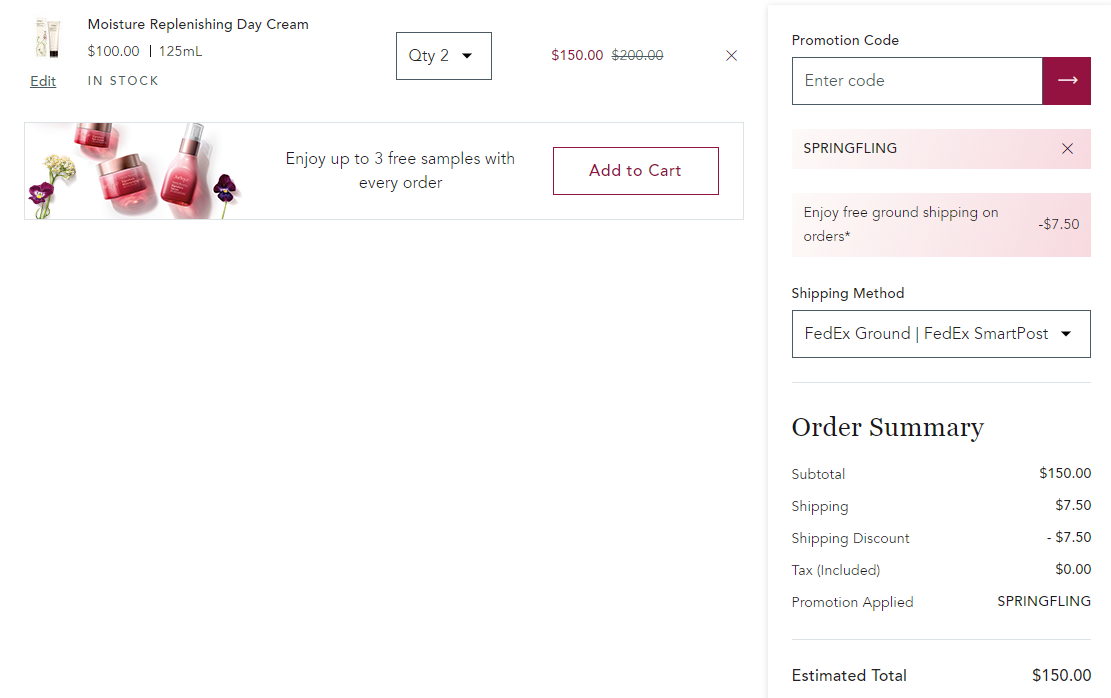Submit promotion code with arrow button
Screen dimensions: 1111x698
coord(1066,81)
